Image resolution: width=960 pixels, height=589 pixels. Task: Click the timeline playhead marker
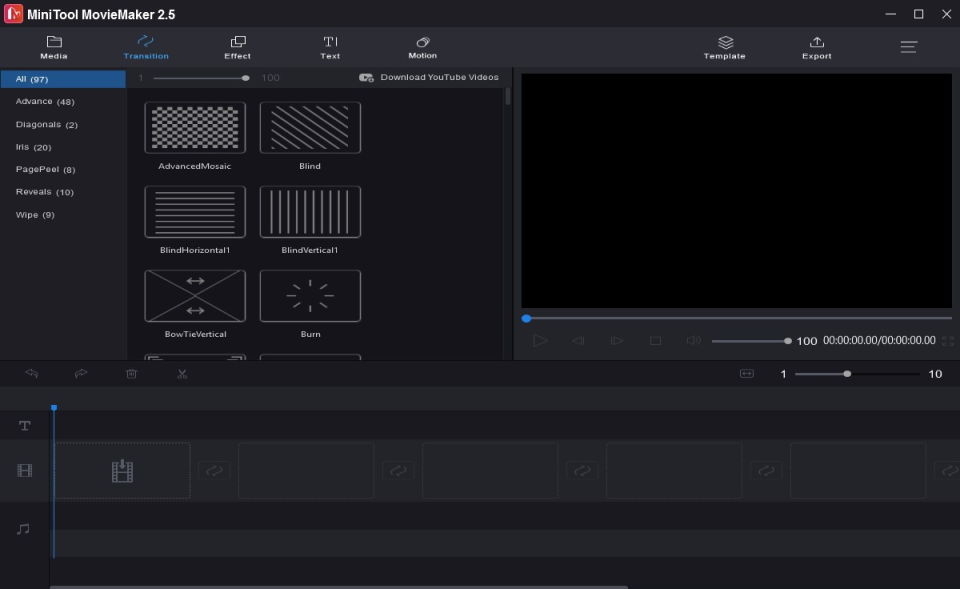pyautogui.click(x=54, y=407)
